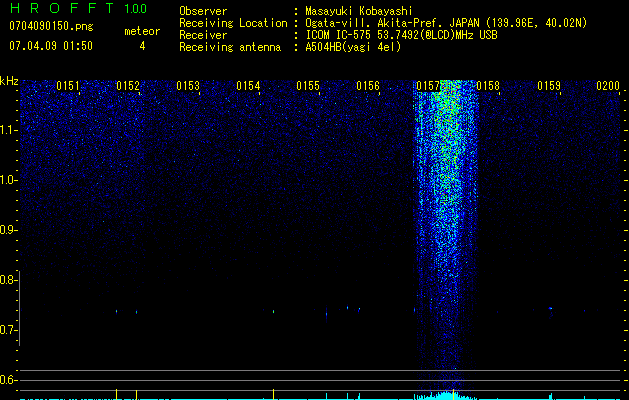Click the Receiving antenna label

(230, 47)
